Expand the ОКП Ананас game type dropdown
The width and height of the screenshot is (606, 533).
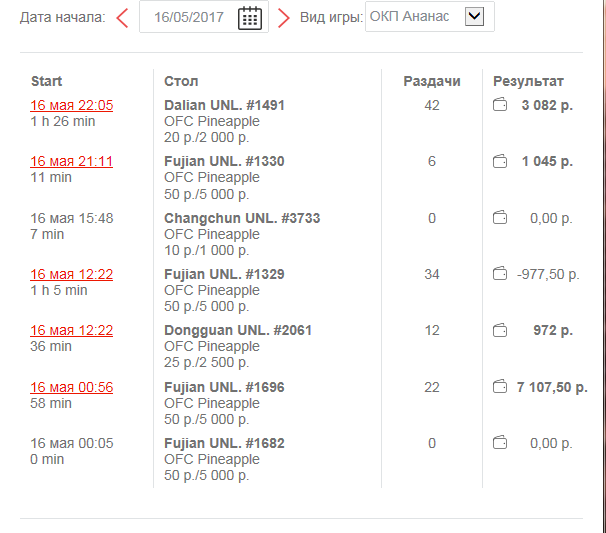429,17
